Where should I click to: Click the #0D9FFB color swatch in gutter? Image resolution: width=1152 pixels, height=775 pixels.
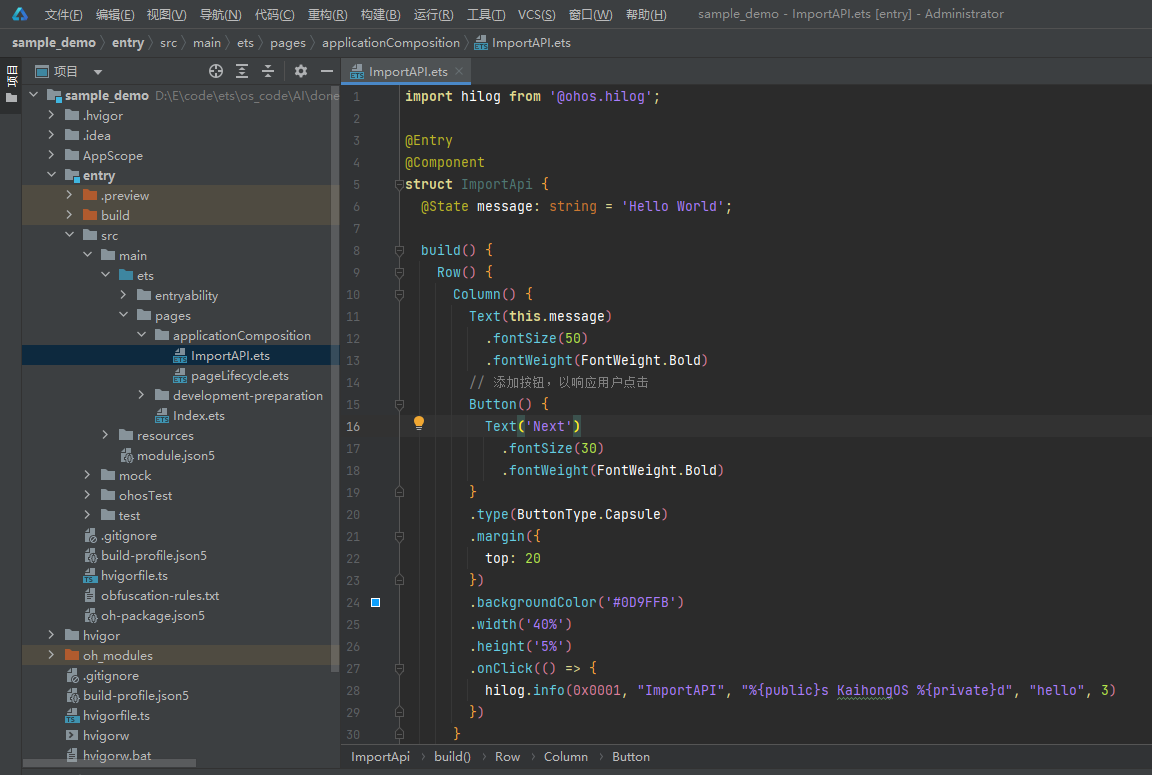375,602
